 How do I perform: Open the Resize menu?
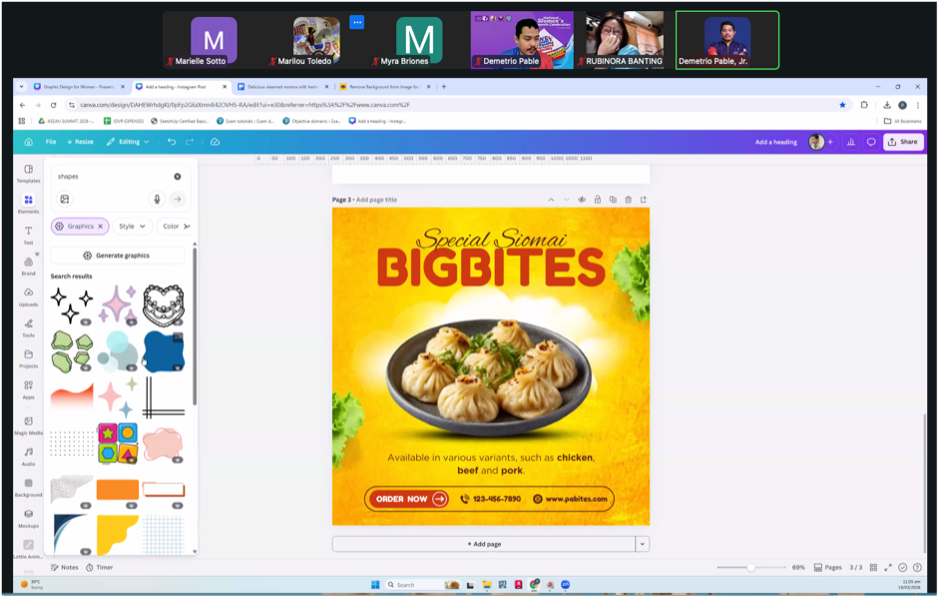pos(80,142)
